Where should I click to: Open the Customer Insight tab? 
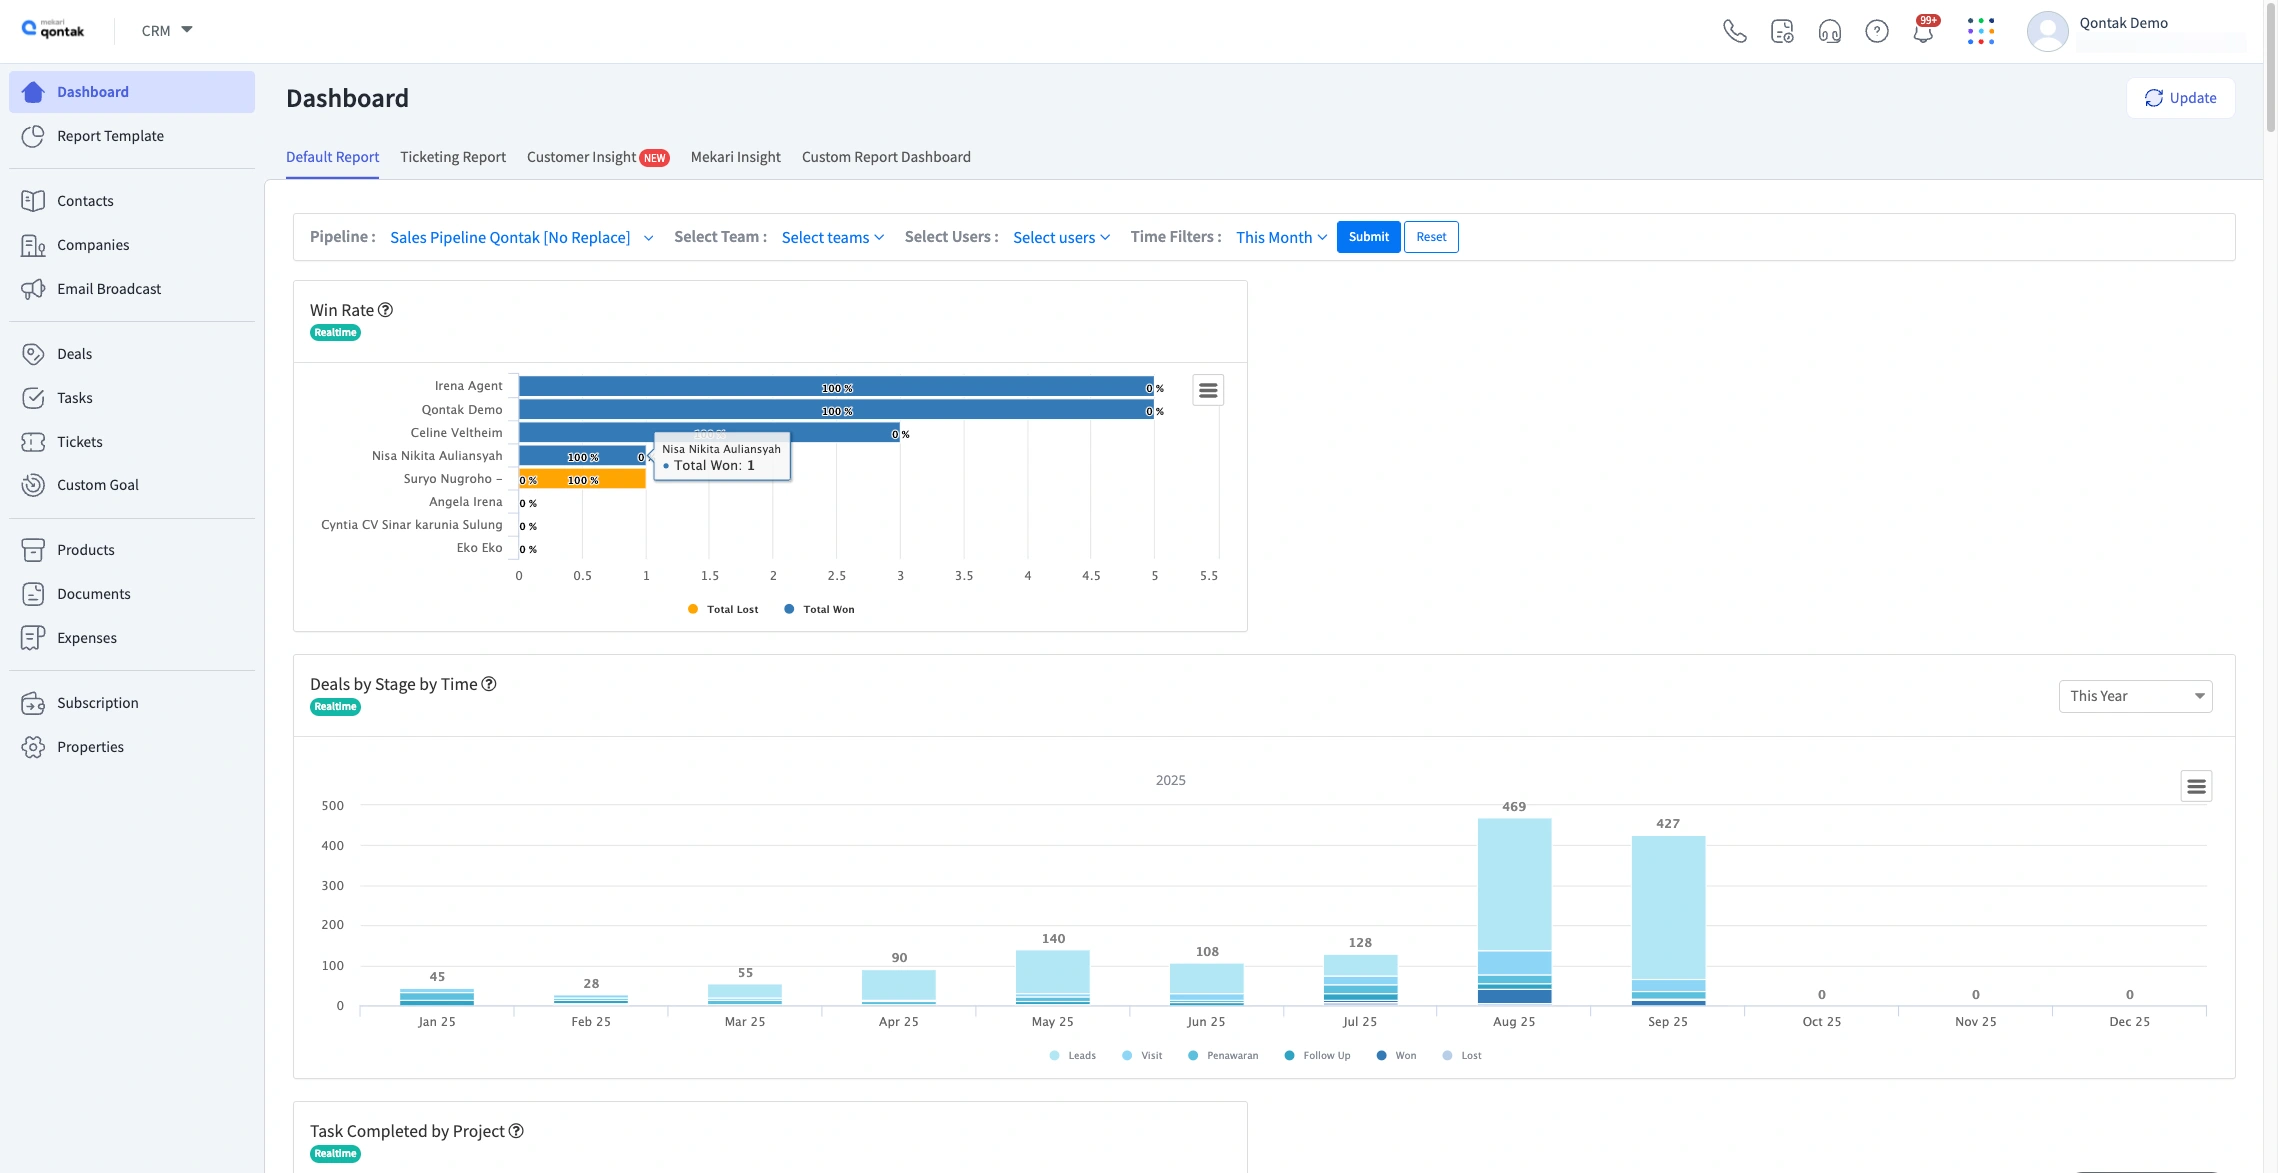581,157
